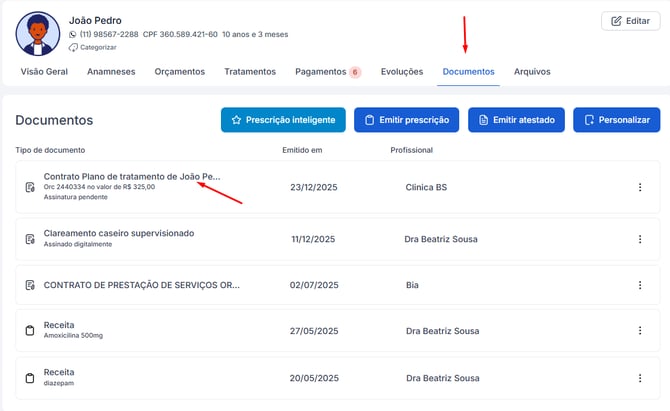Click the document icon for Contrato Plano de tratamento
The width and height of the screenshot is (670, 411).
pos(30,187)
